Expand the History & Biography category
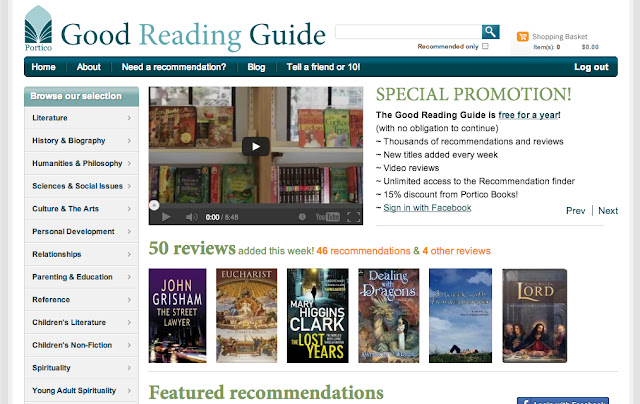The width and height of the screenshot is (640, 404). pos(81,141)
